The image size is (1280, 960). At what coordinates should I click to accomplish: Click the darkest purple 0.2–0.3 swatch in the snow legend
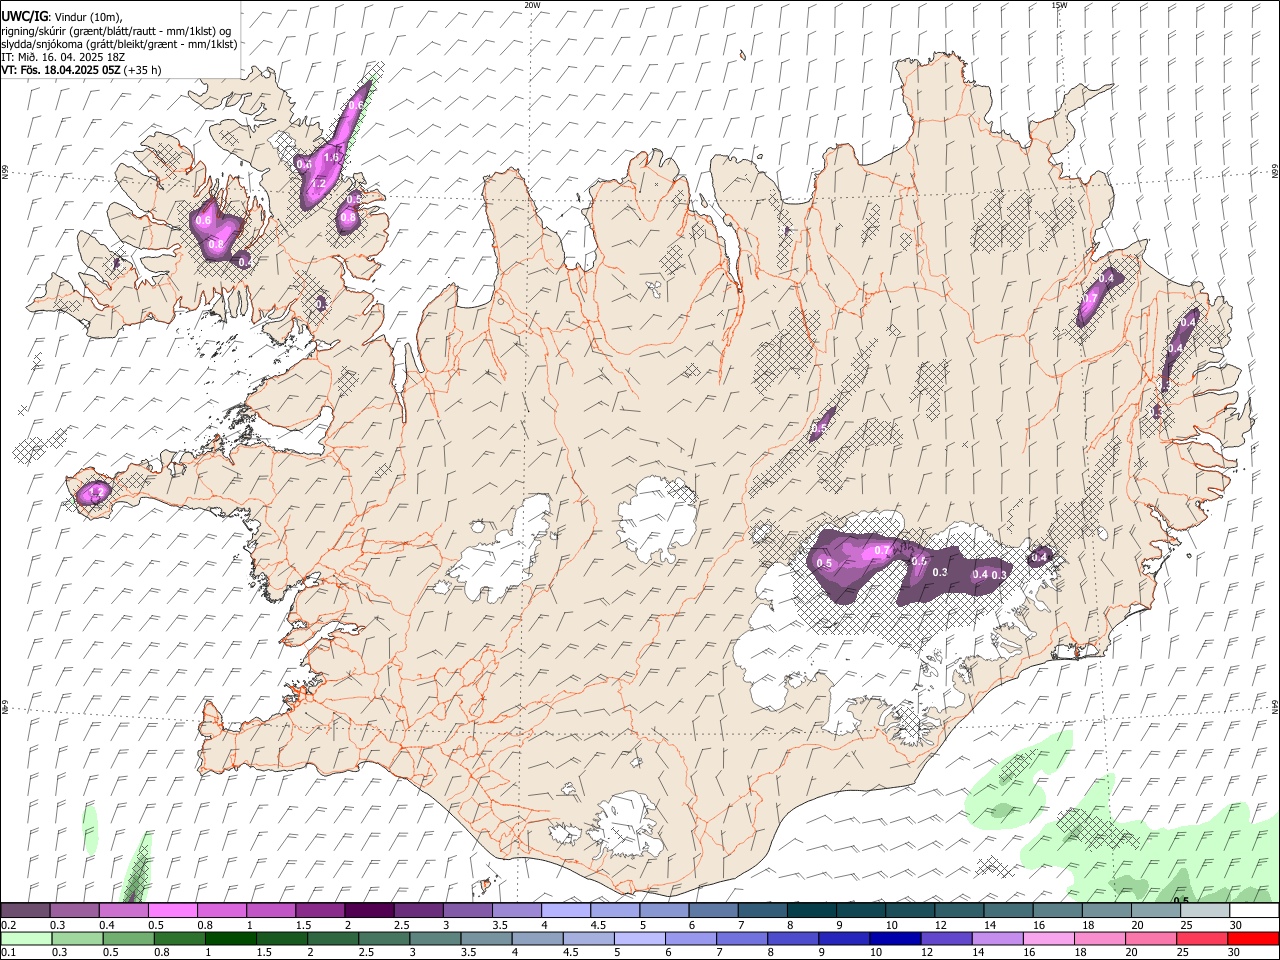tap(25, 911)
